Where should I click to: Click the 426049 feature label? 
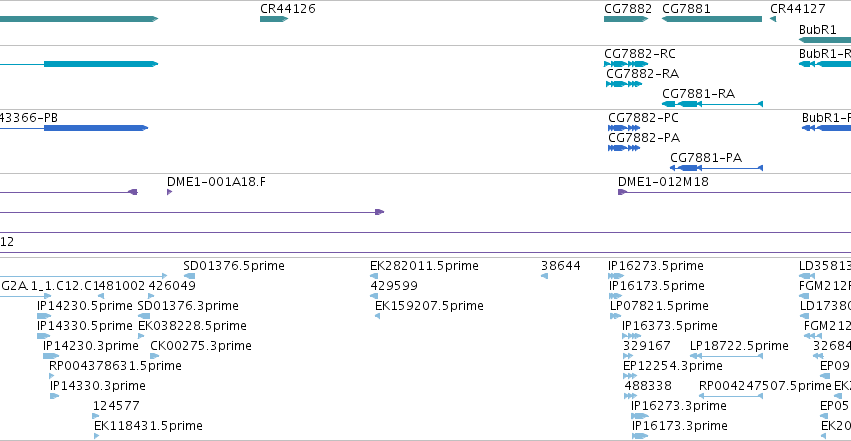pos(172,286)
